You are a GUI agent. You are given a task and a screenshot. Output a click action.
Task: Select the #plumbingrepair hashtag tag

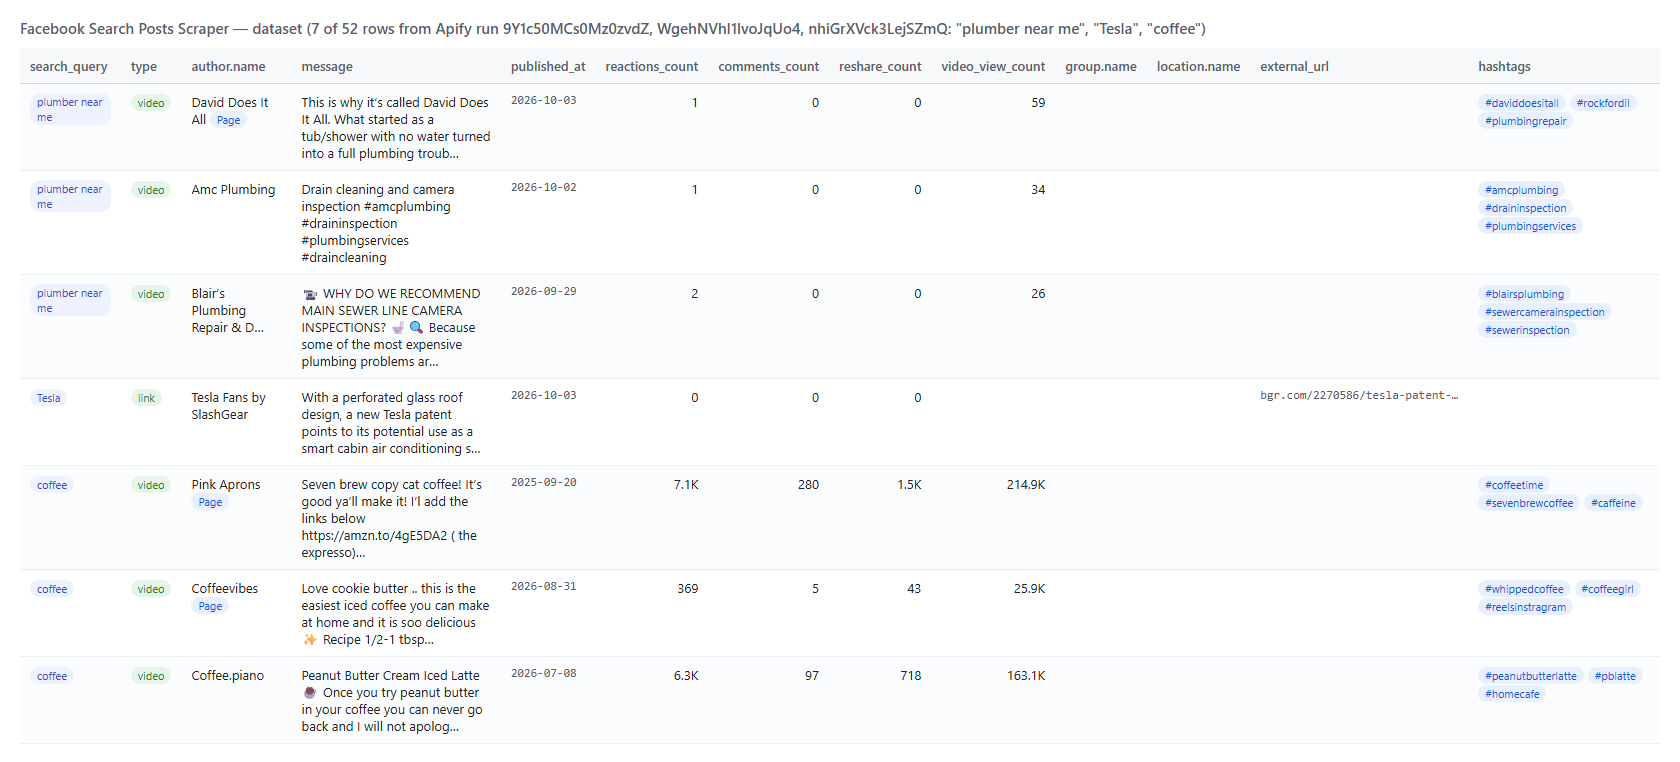(x=1526, y=121)
